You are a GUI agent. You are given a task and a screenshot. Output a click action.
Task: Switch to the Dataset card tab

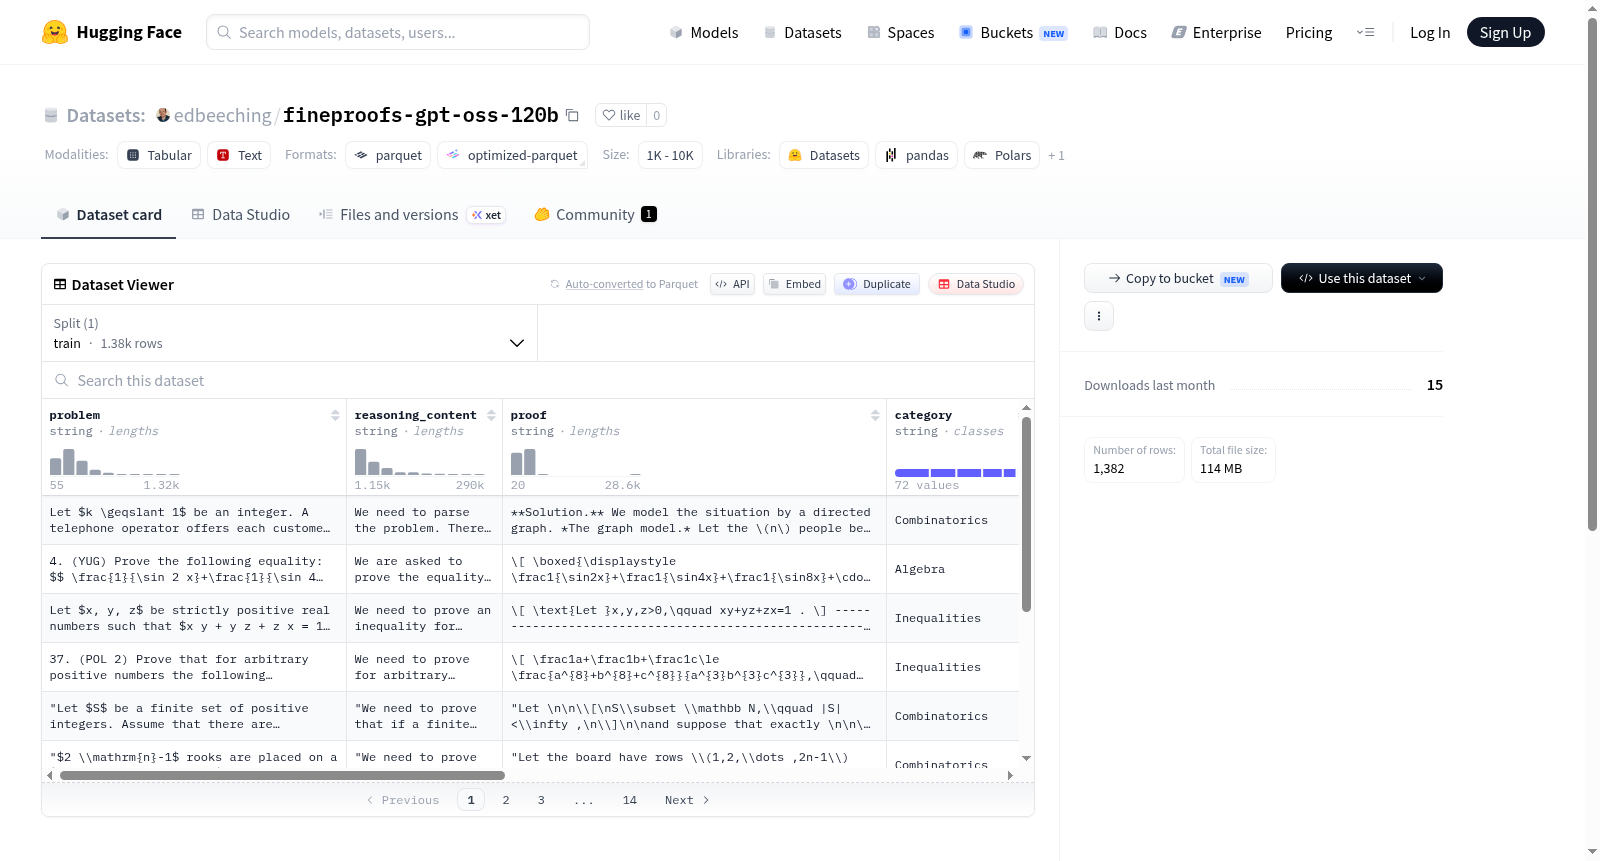point(109,215)
